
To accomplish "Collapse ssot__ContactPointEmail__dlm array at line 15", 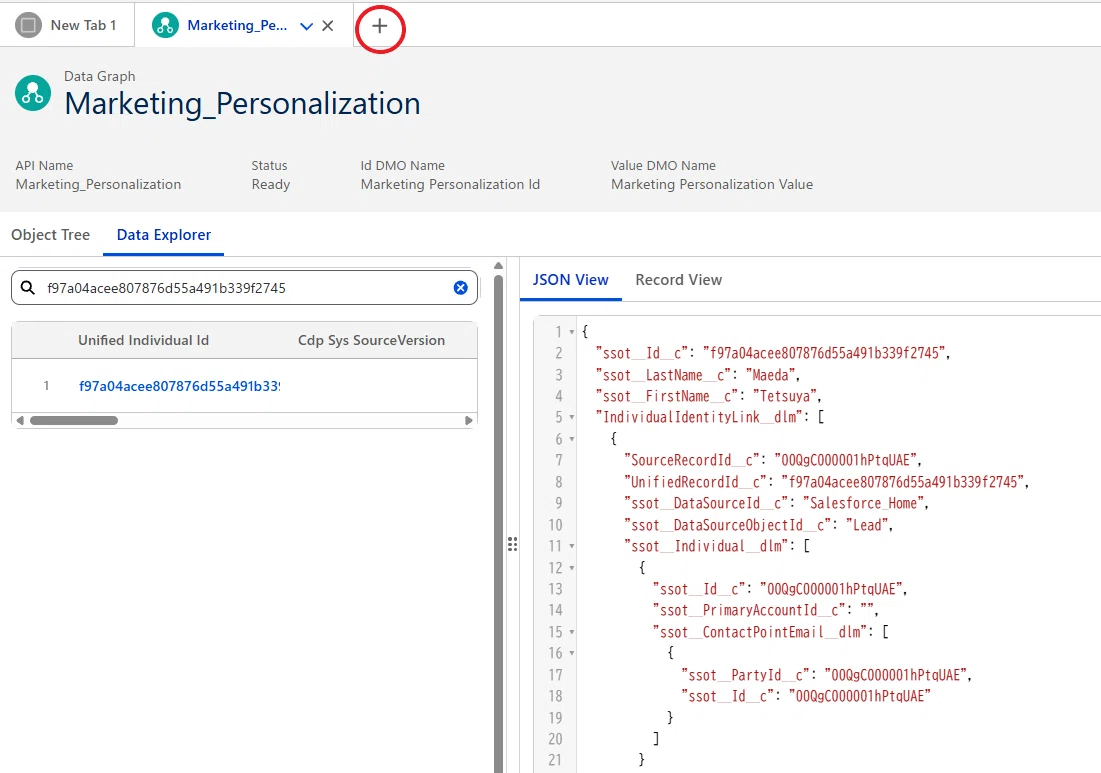I will [x=572, y=632].
